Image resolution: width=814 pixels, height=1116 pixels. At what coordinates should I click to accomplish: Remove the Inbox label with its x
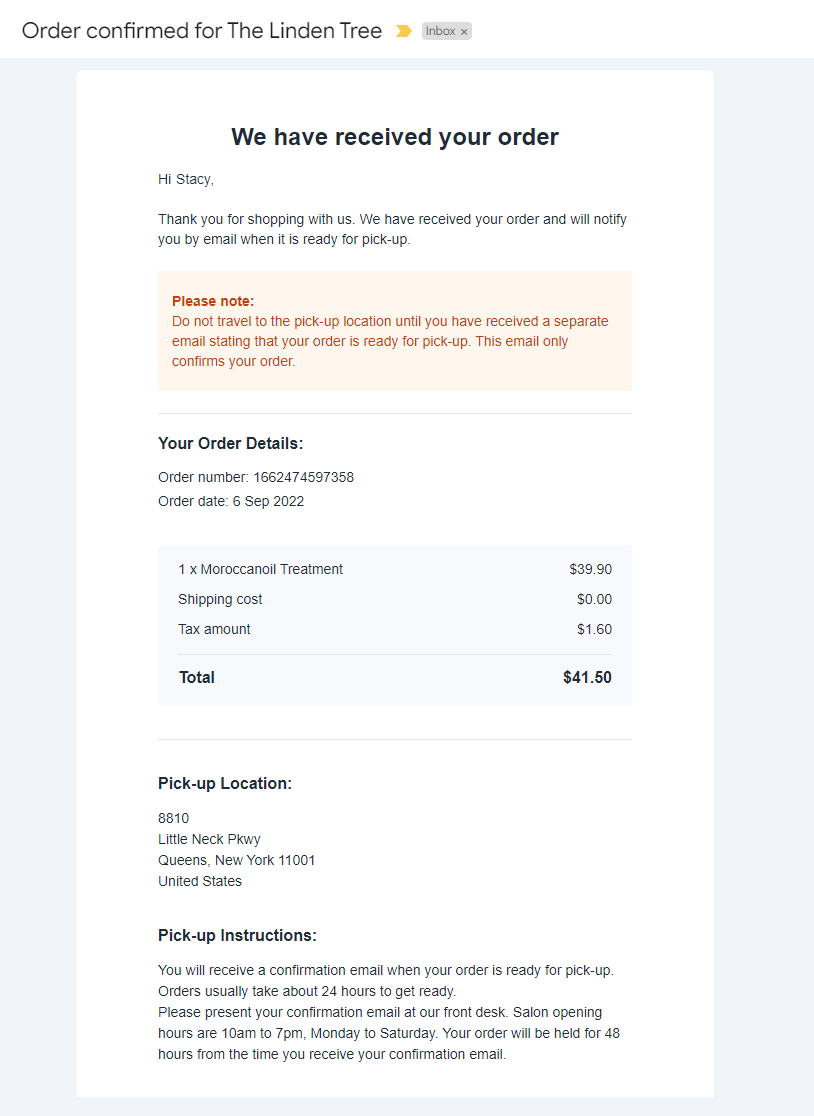(464, 32)
